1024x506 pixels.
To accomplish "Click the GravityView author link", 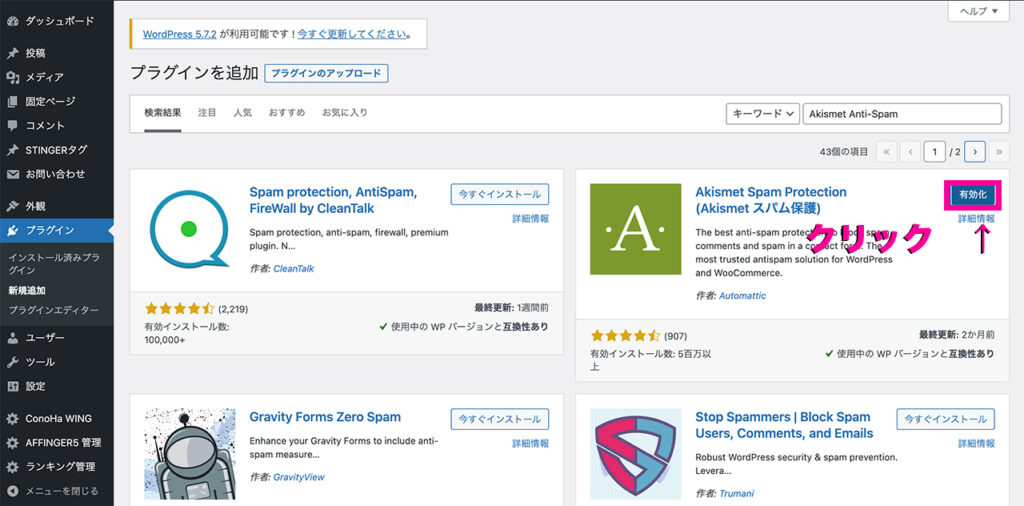I will tap(298, 477).
